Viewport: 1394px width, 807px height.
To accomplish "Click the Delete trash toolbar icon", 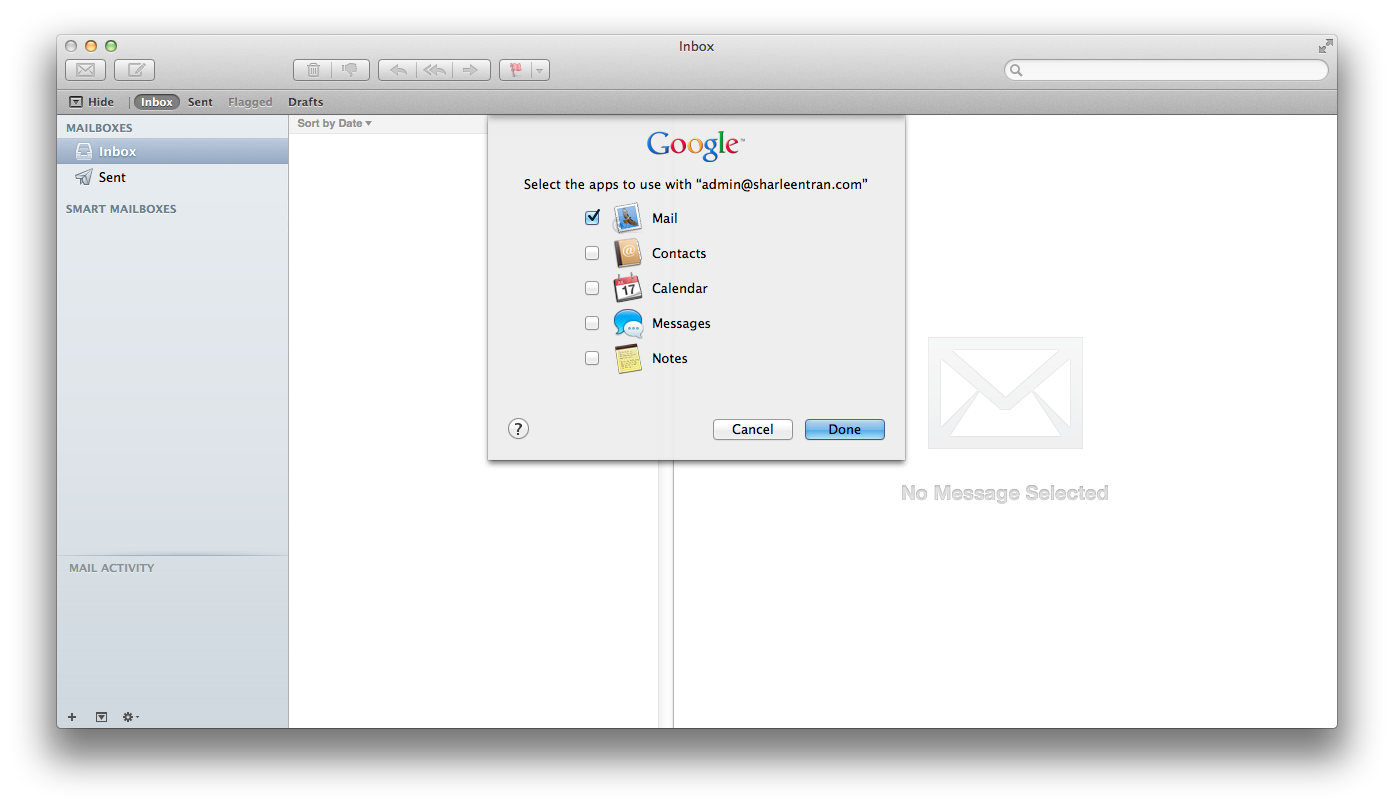I will point(313,70).
